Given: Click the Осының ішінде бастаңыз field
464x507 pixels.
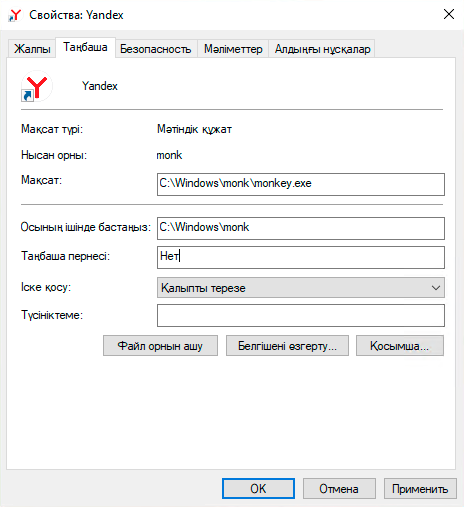Looking at the screenshot, I should [301, 228].
